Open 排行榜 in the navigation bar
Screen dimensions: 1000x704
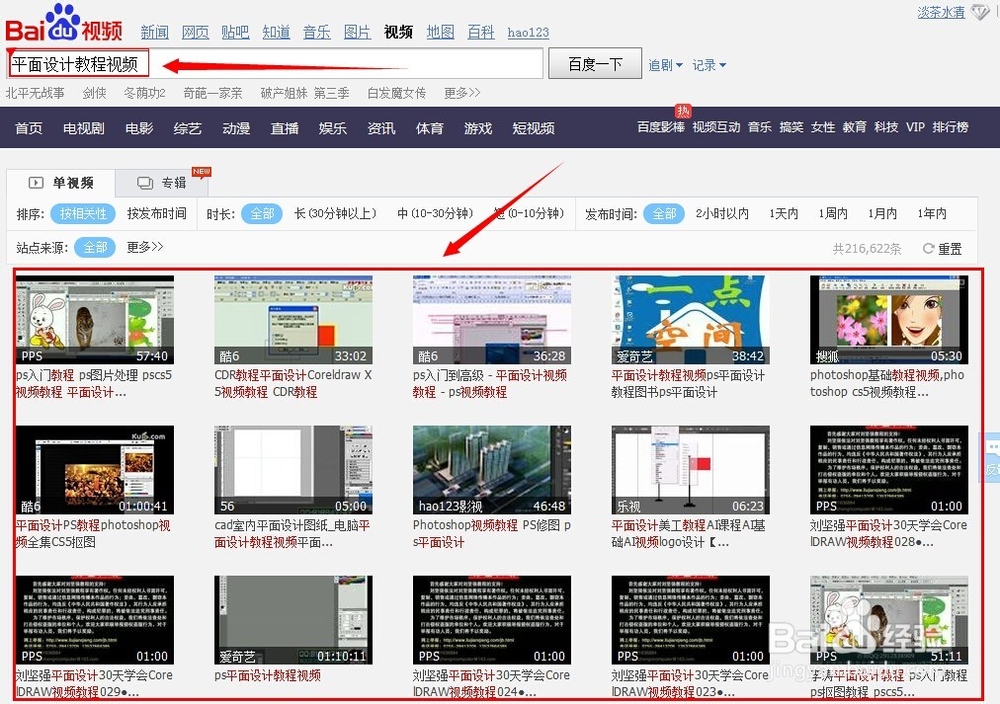pos(950,127)
